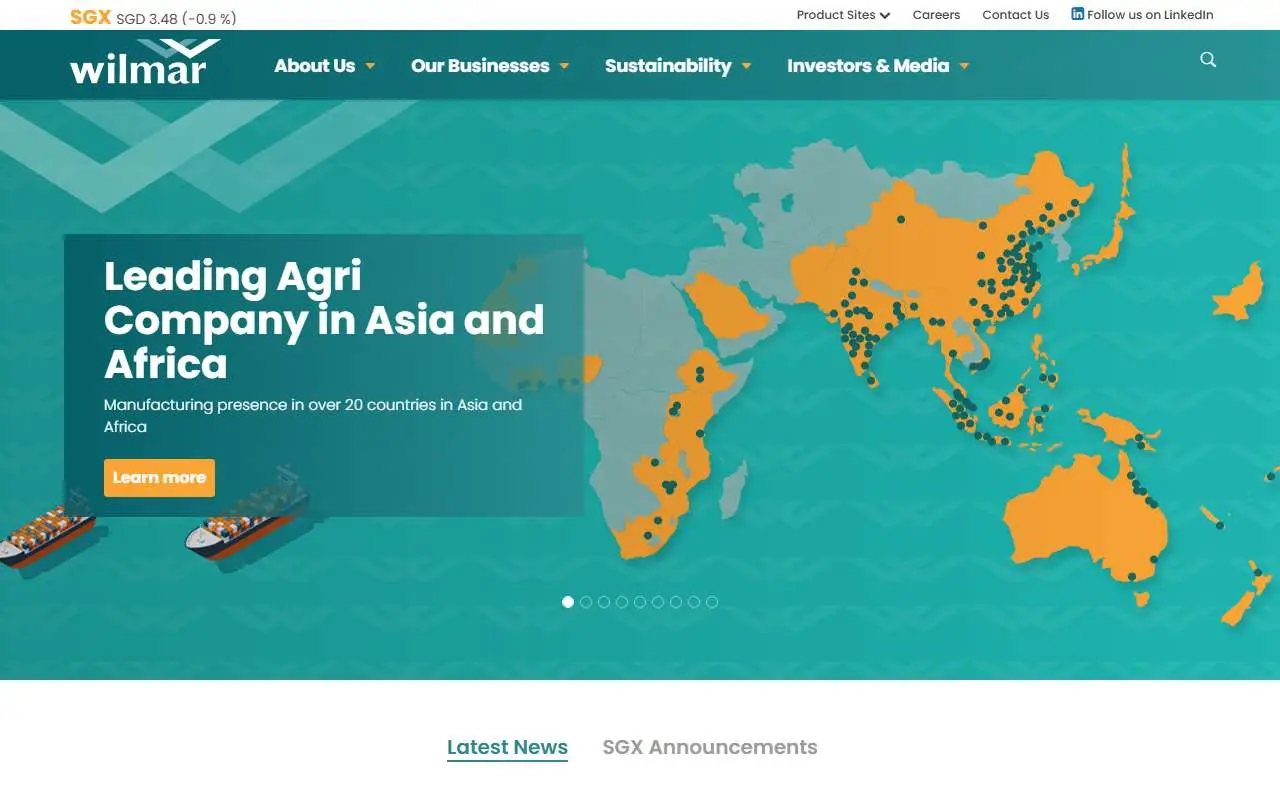
Task: Switch to the SGX Announcements tab
Action: coord(710,747)
